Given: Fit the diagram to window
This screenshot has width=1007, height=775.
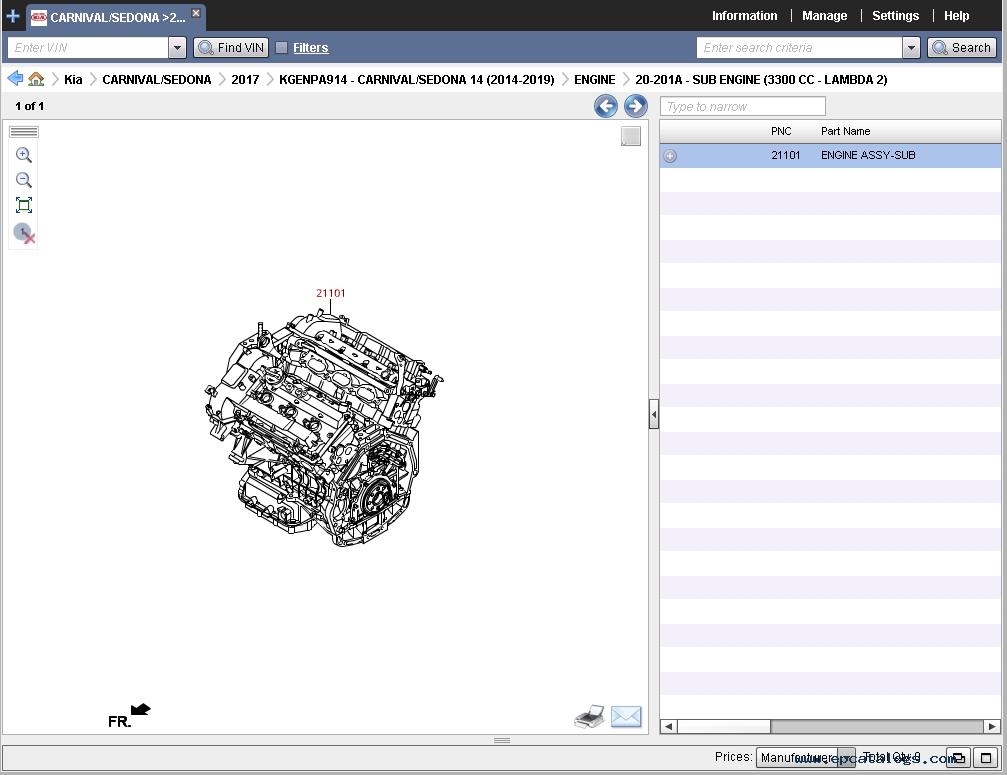Looking at the screenshot, I should [24, 205].
